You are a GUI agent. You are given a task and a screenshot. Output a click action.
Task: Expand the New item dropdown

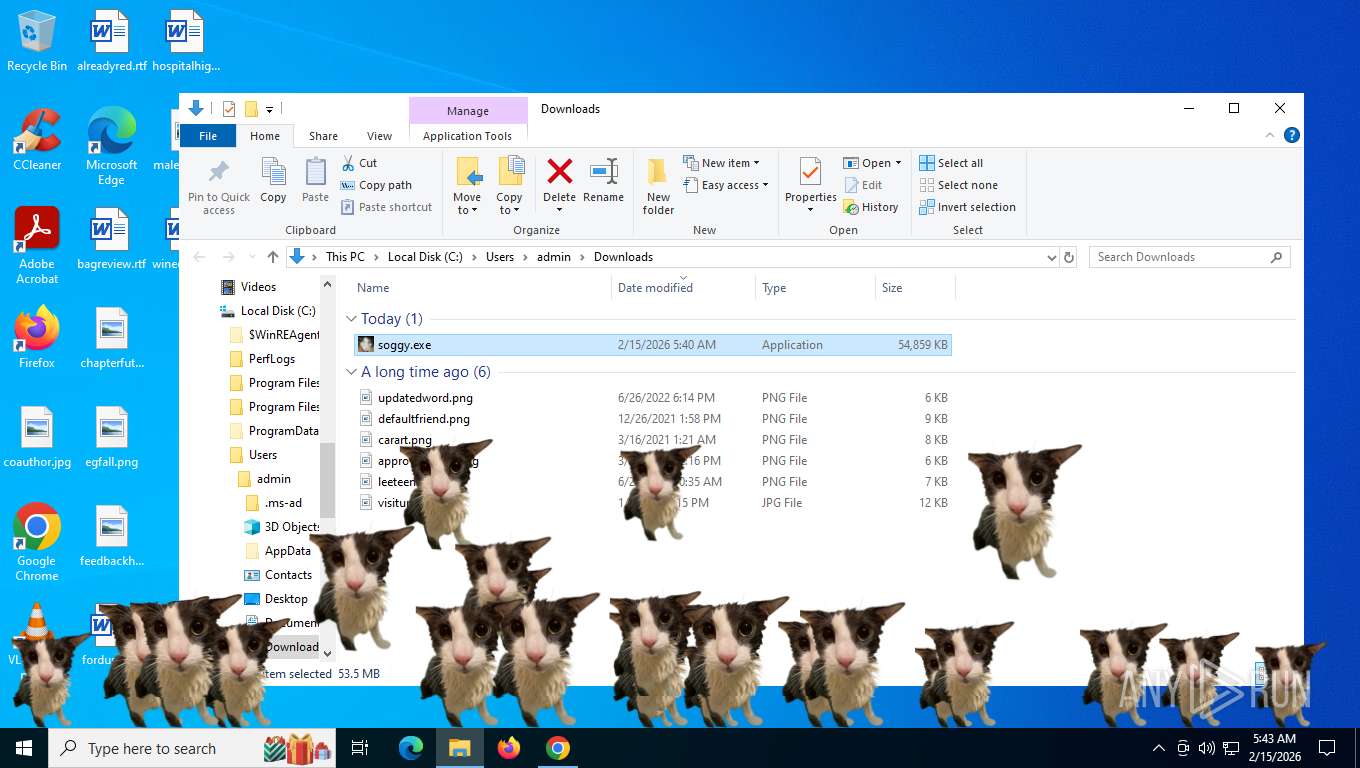click(x=722, y=163)
